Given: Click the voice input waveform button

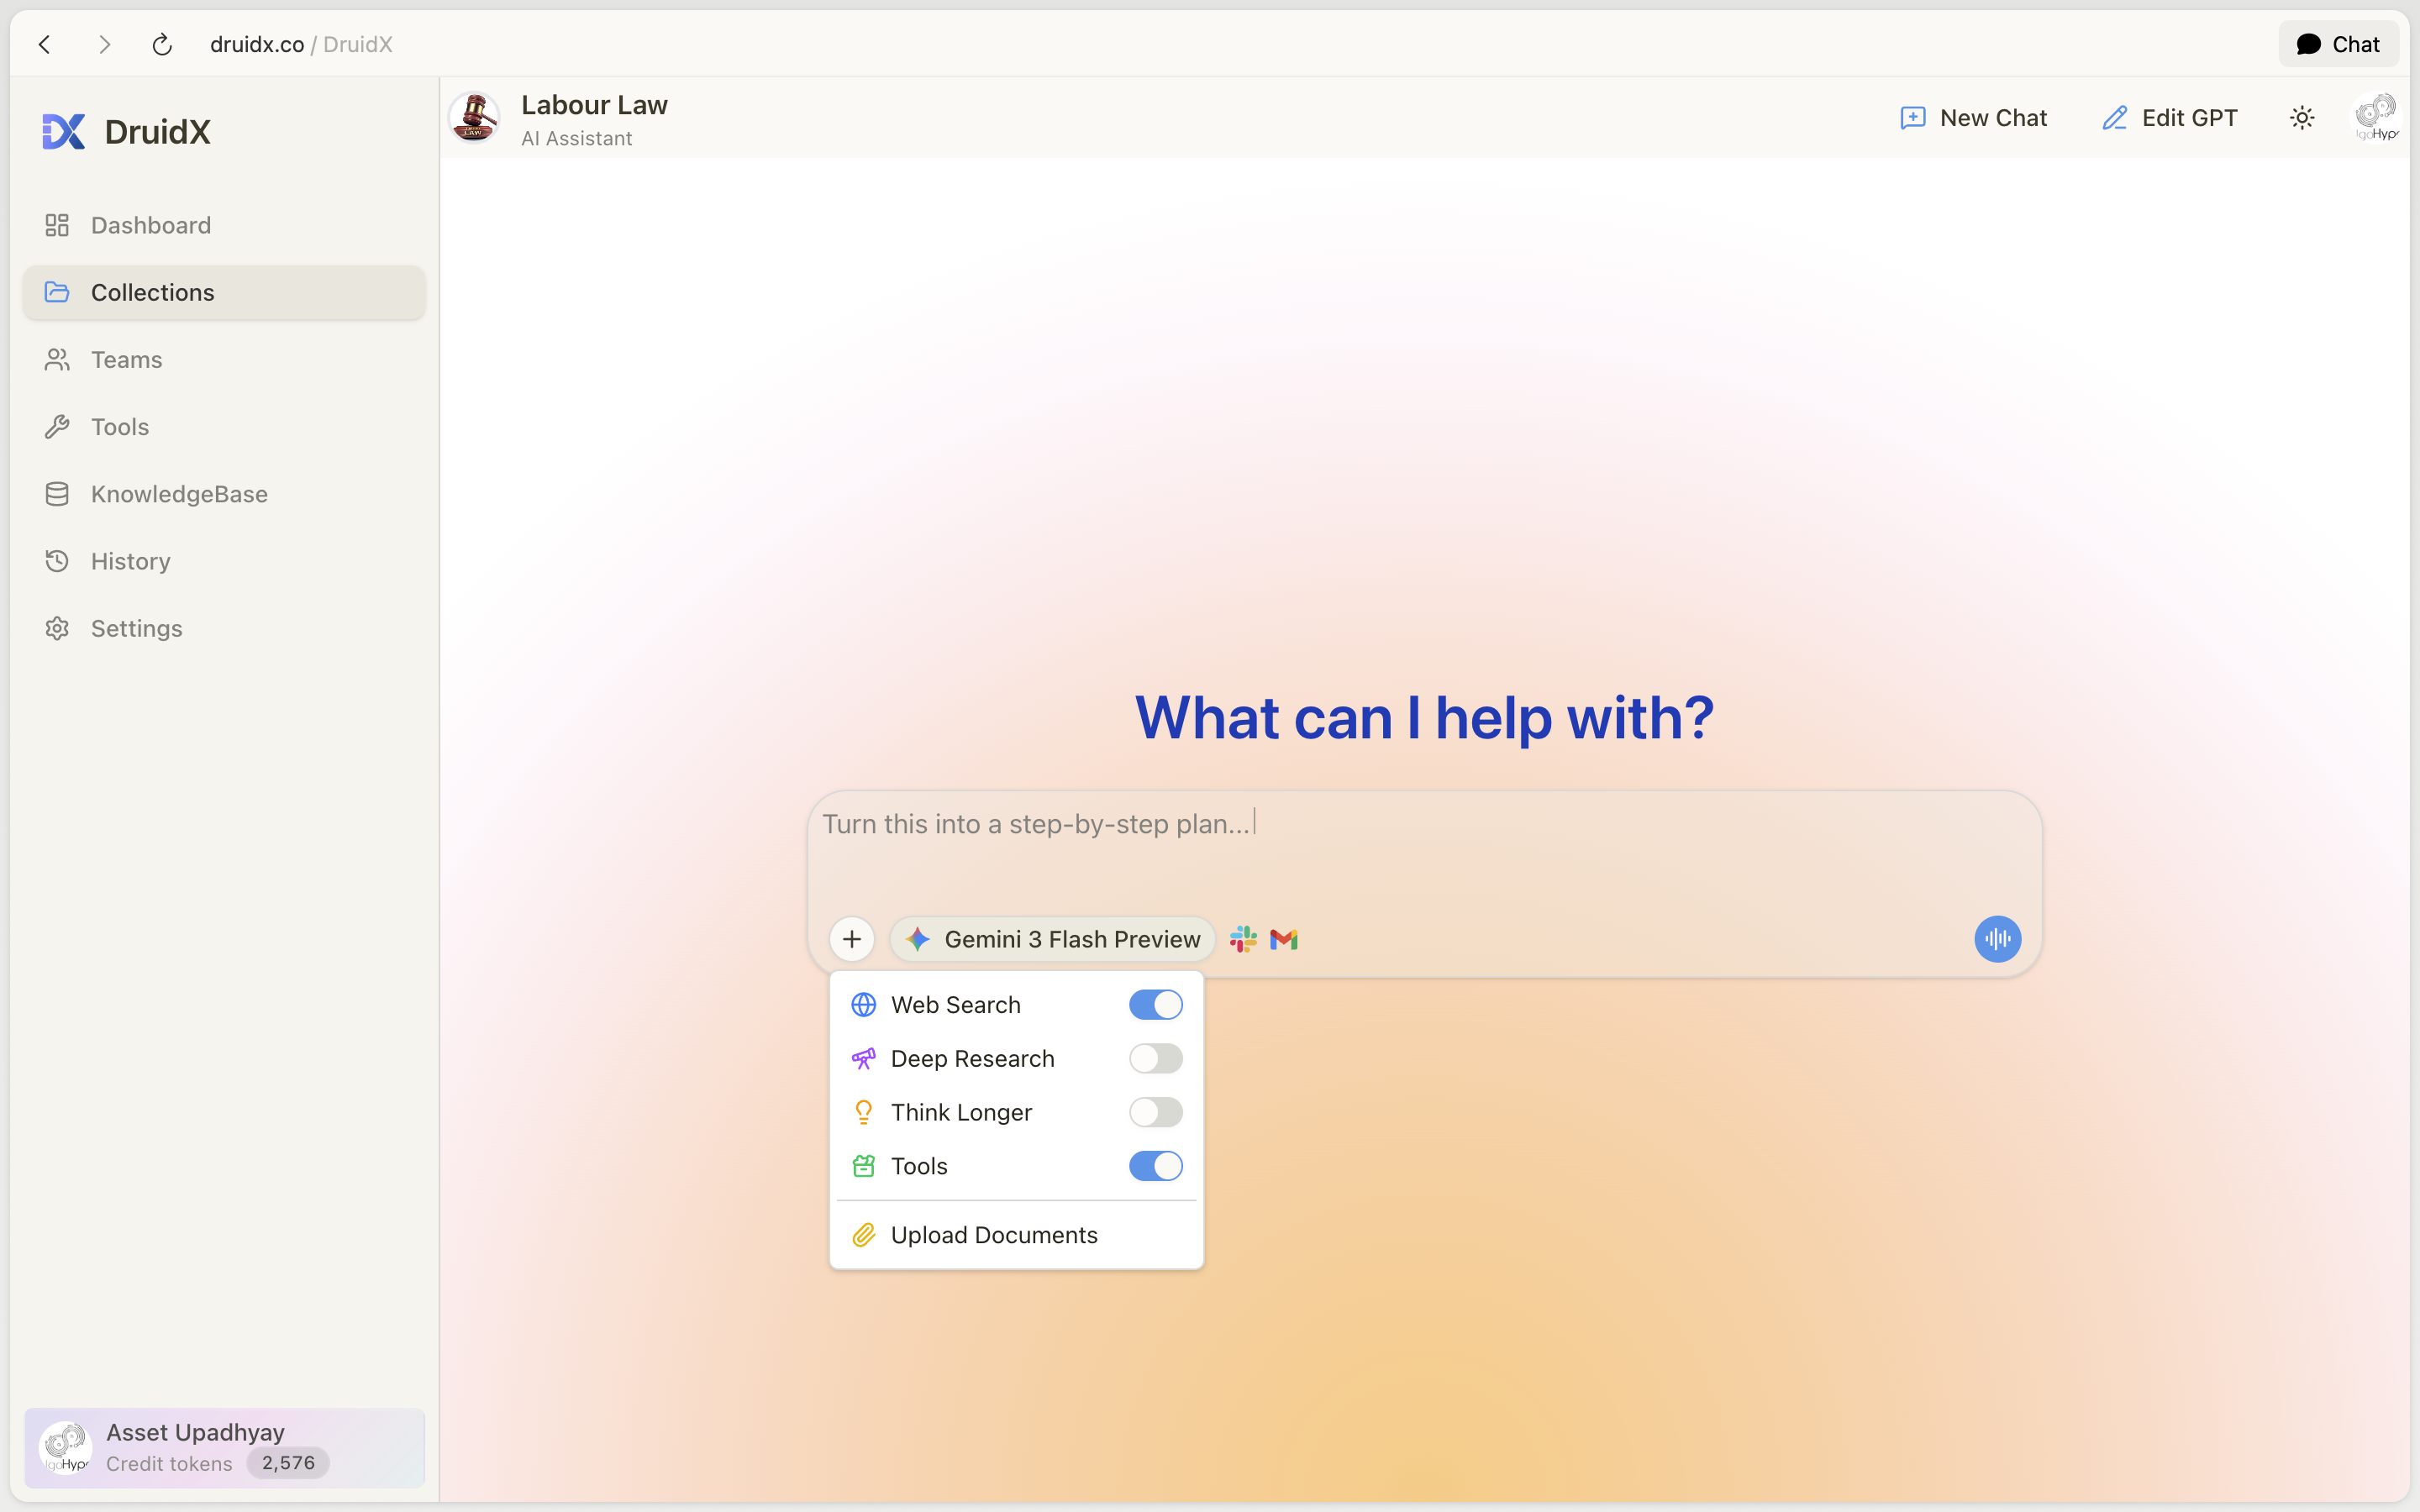Looking at the screenshot, I should [x=1997, y=939].
